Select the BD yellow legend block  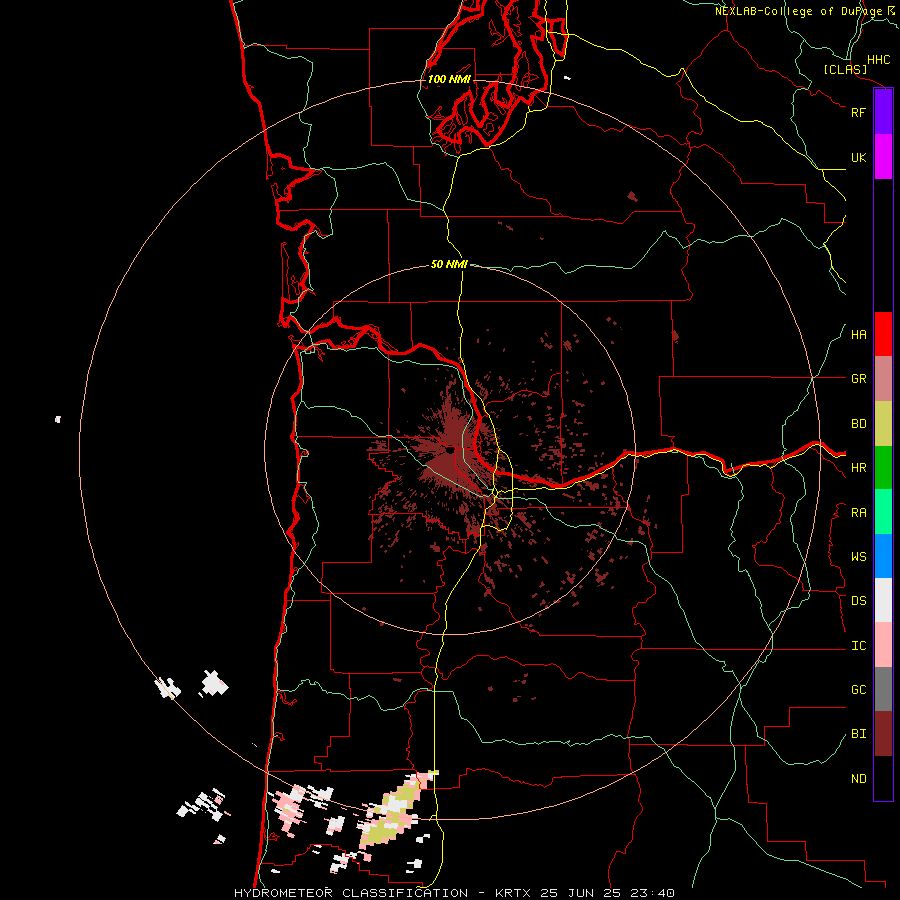coord(883,424)
